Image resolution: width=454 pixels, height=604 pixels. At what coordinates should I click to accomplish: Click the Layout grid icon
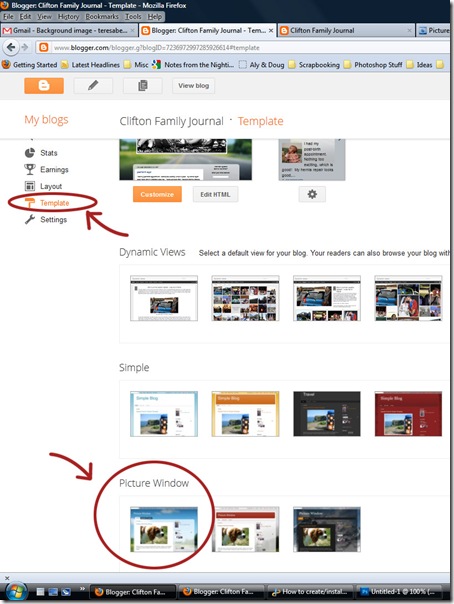tap(30, 186)
